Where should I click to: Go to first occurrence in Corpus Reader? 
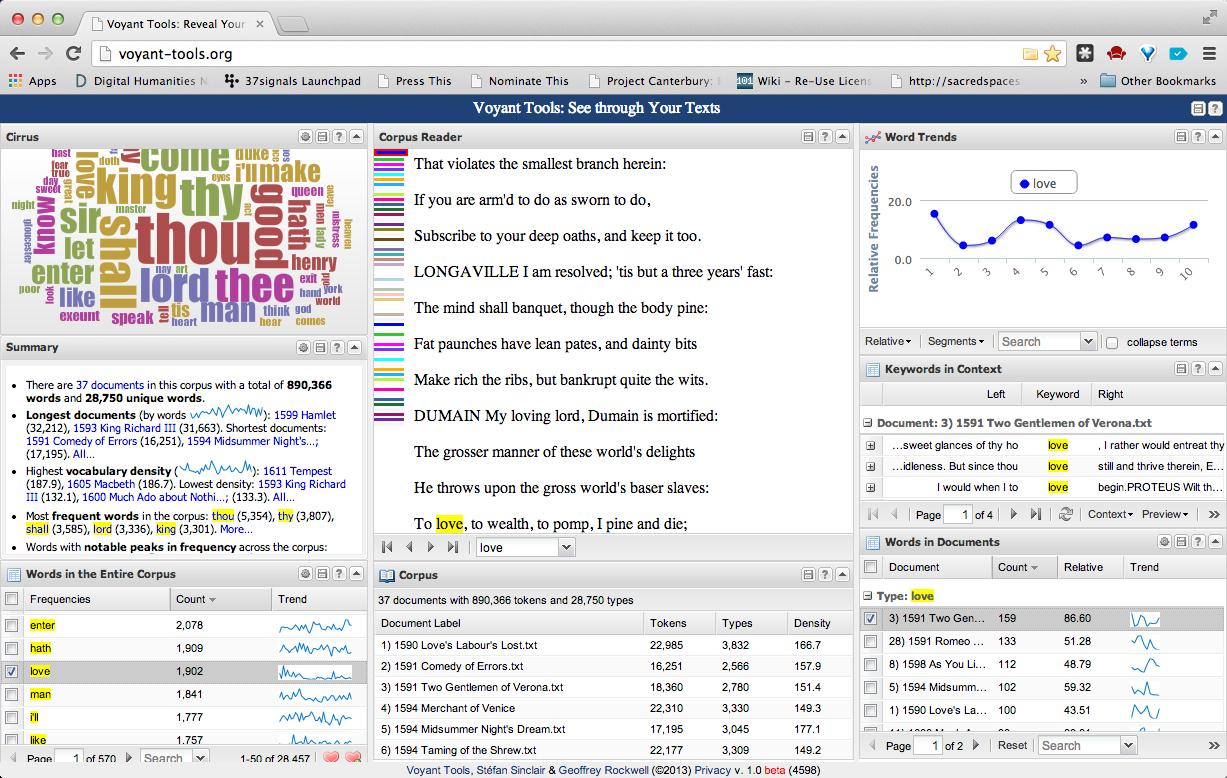pyautogui.click(x=388, y=547)
